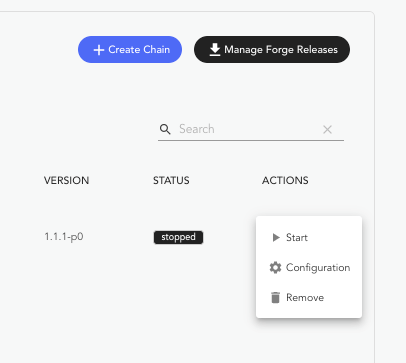Click the trash can icon beside Remove
406x363 pixels.
[275, 297]
